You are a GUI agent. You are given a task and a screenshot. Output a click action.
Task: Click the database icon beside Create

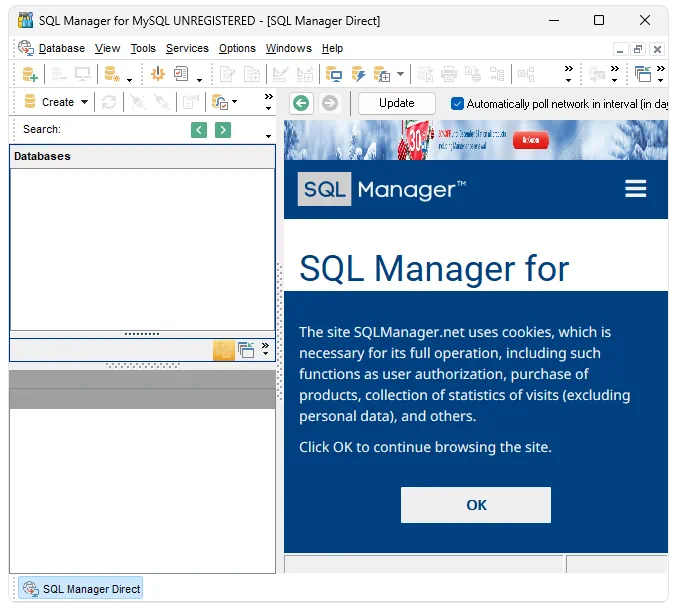pyautogui.click(x=30, y=102)
